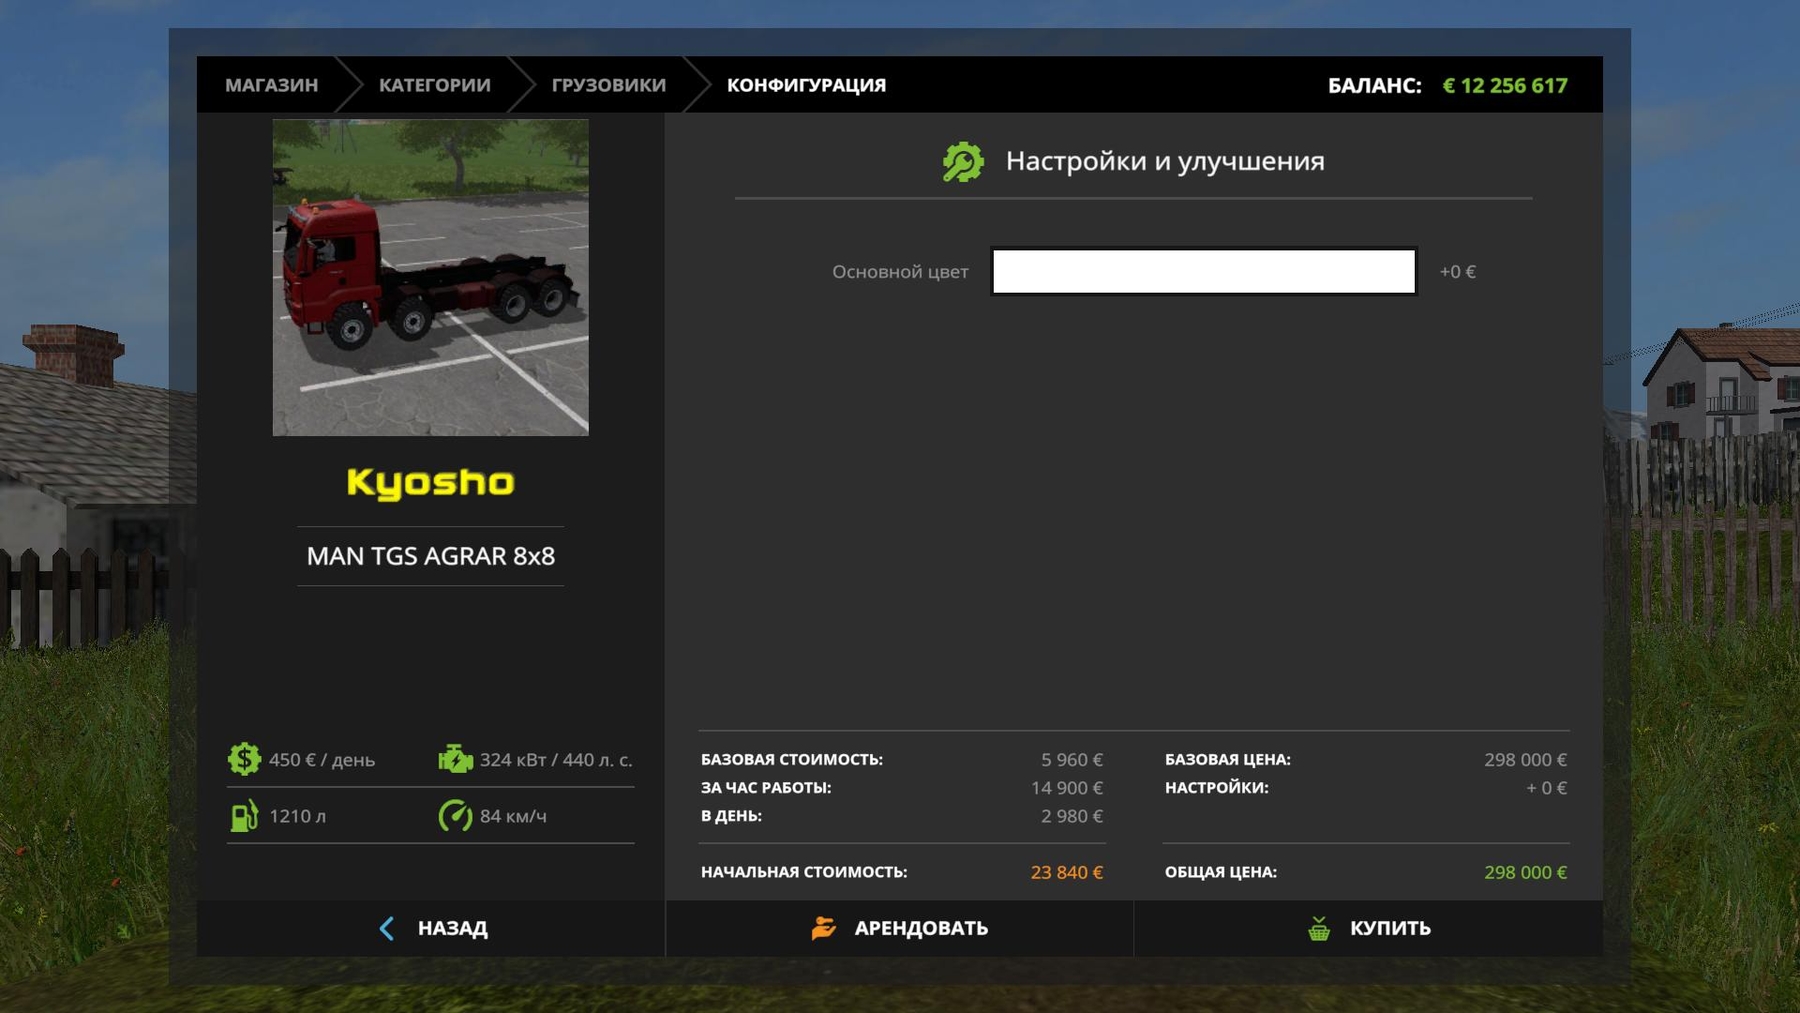Click the MAN TGS AGRAR 8x8 title

click(430, 556)
